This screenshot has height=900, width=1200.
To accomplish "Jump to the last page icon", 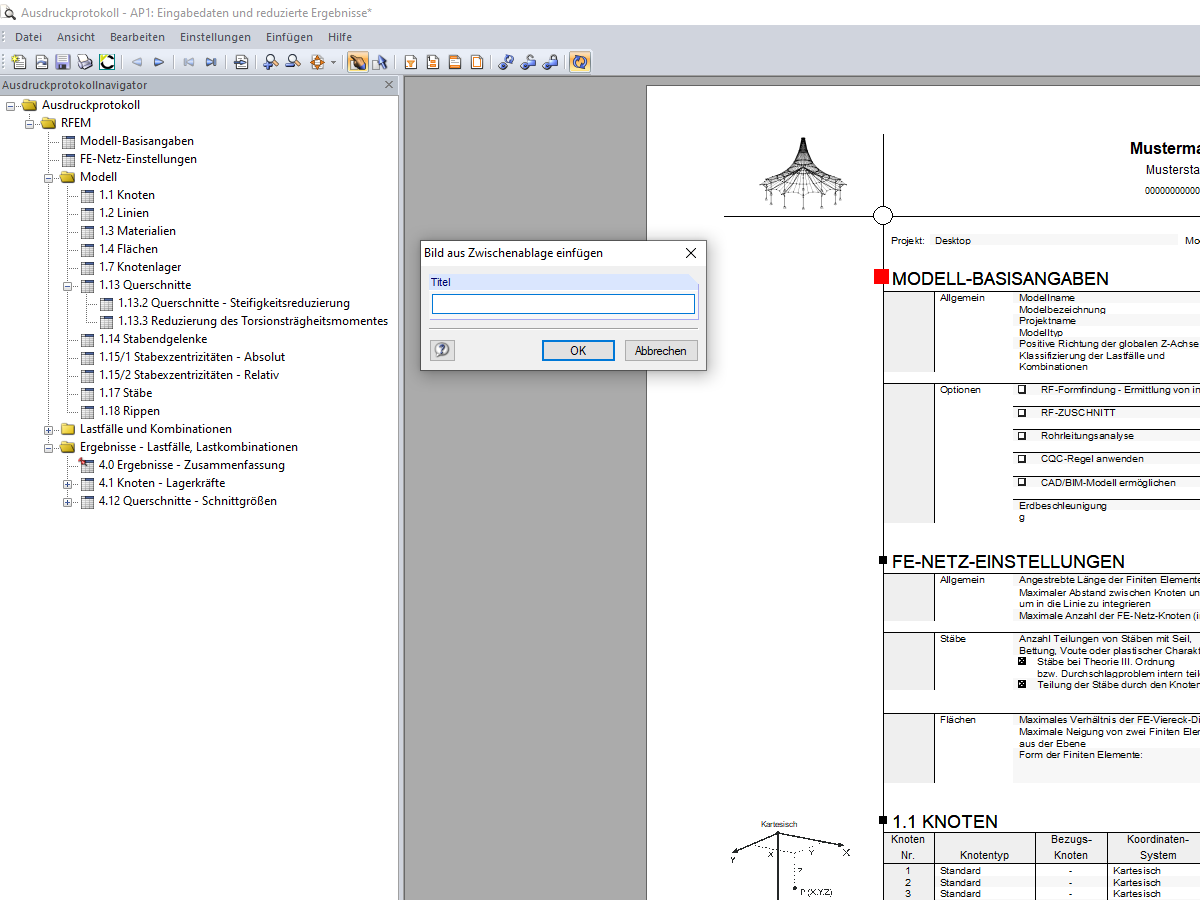I will [x=211, y=62].
